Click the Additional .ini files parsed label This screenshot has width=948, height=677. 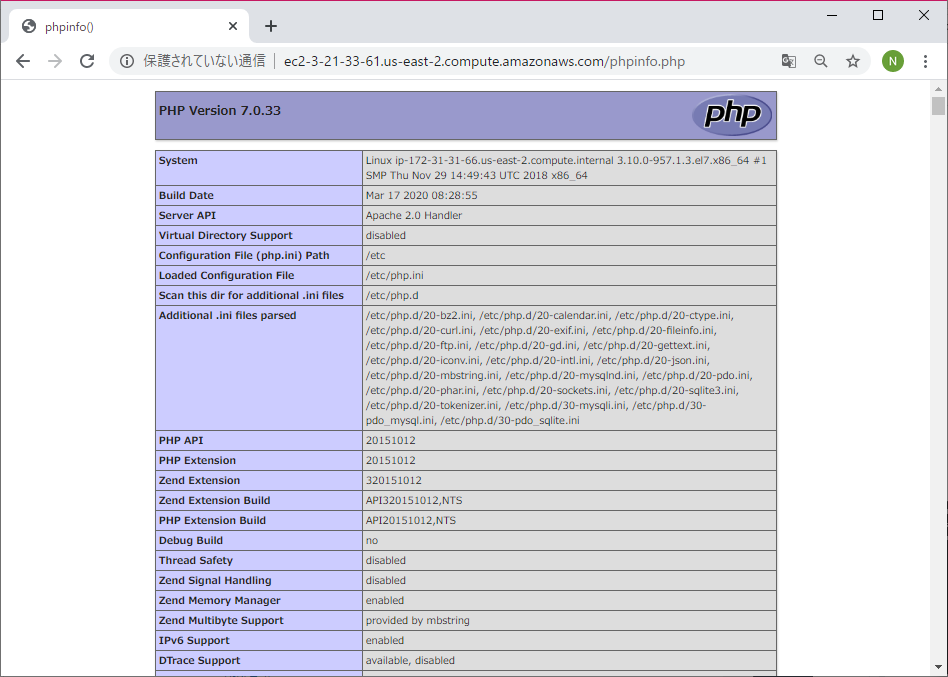pos(227,316)
